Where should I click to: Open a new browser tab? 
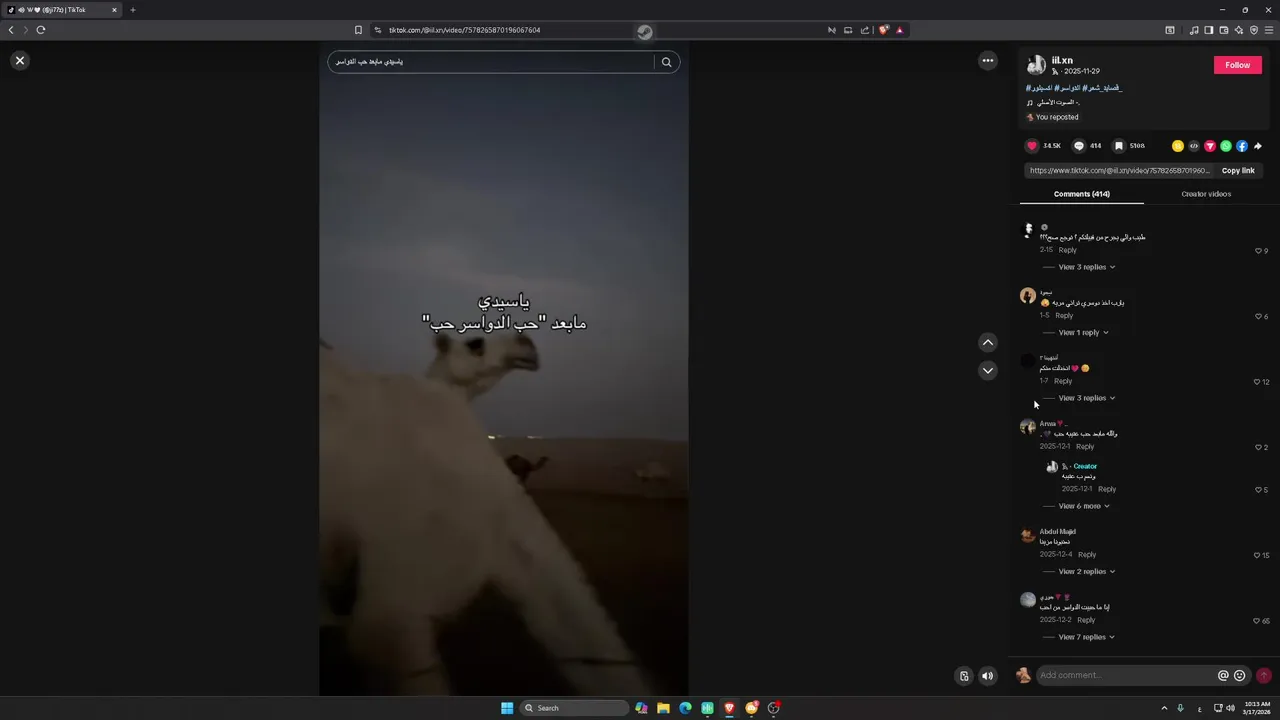[132, 10]
